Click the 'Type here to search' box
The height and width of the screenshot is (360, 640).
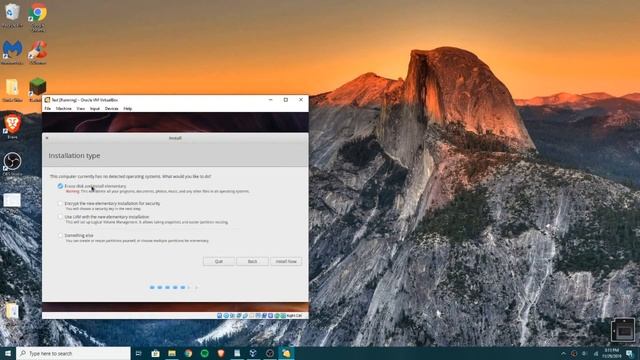pyautogui.click(x=73, y=353)
